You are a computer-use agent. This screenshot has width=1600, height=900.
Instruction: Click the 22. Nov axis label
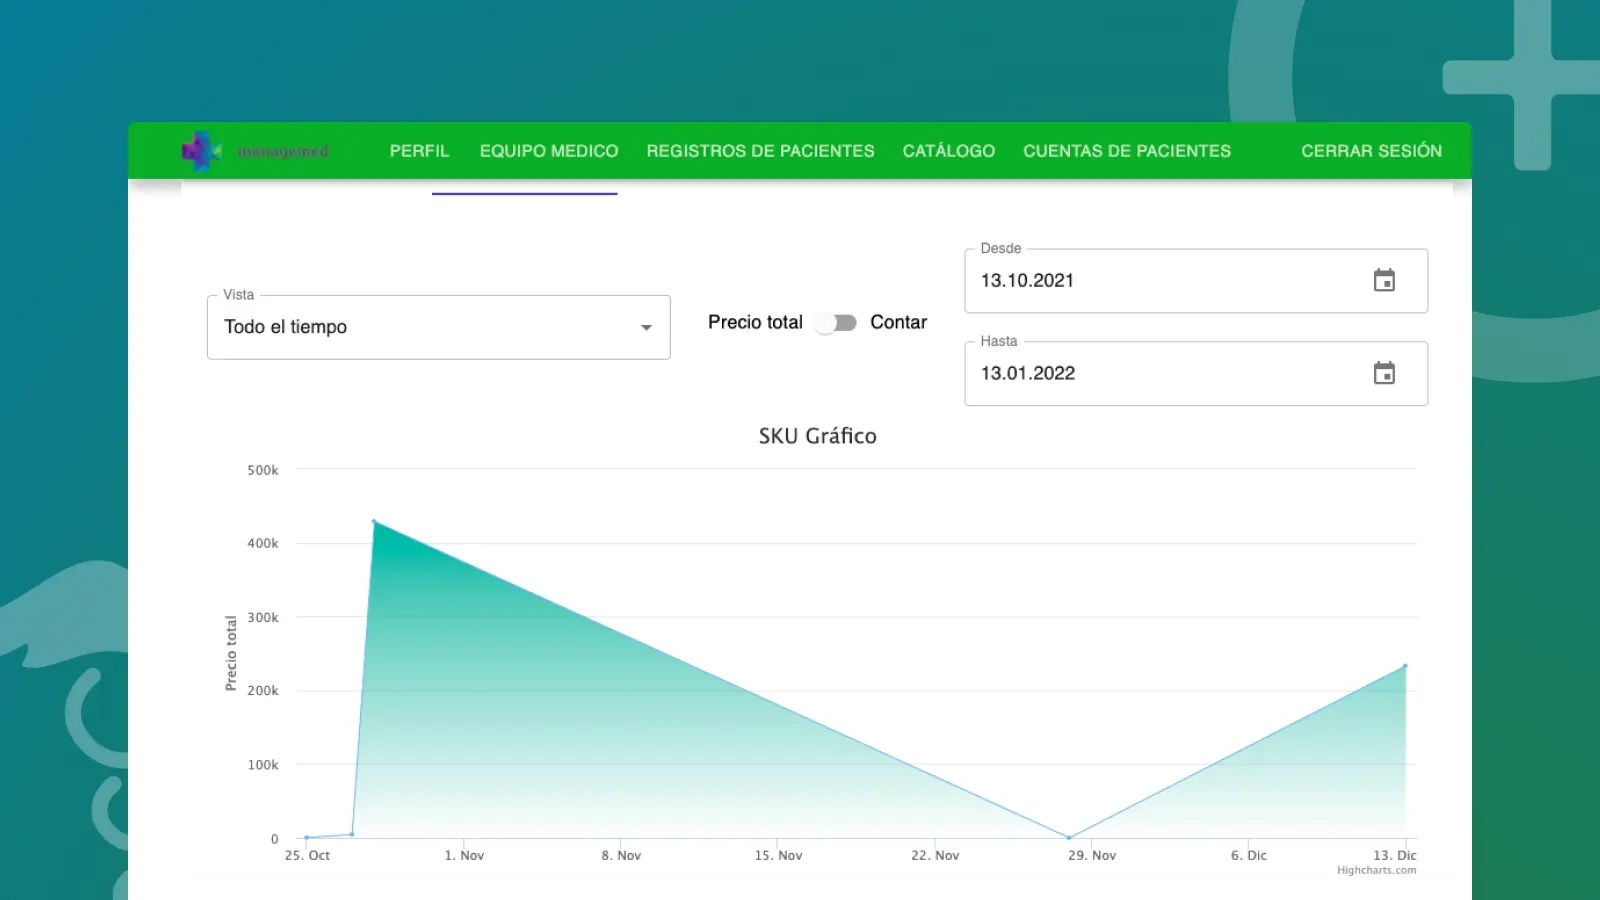(x=935, y=855)
